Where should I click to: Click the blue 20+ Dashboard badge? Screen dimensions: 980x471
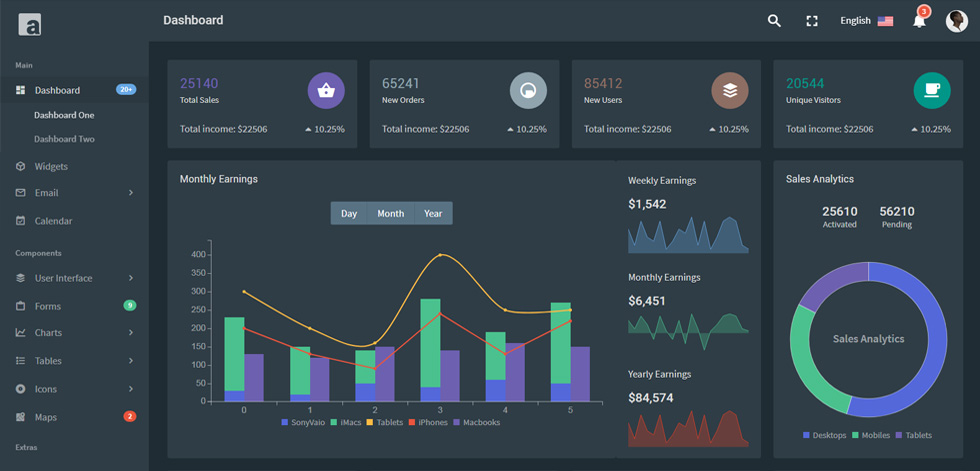[126, 90]
